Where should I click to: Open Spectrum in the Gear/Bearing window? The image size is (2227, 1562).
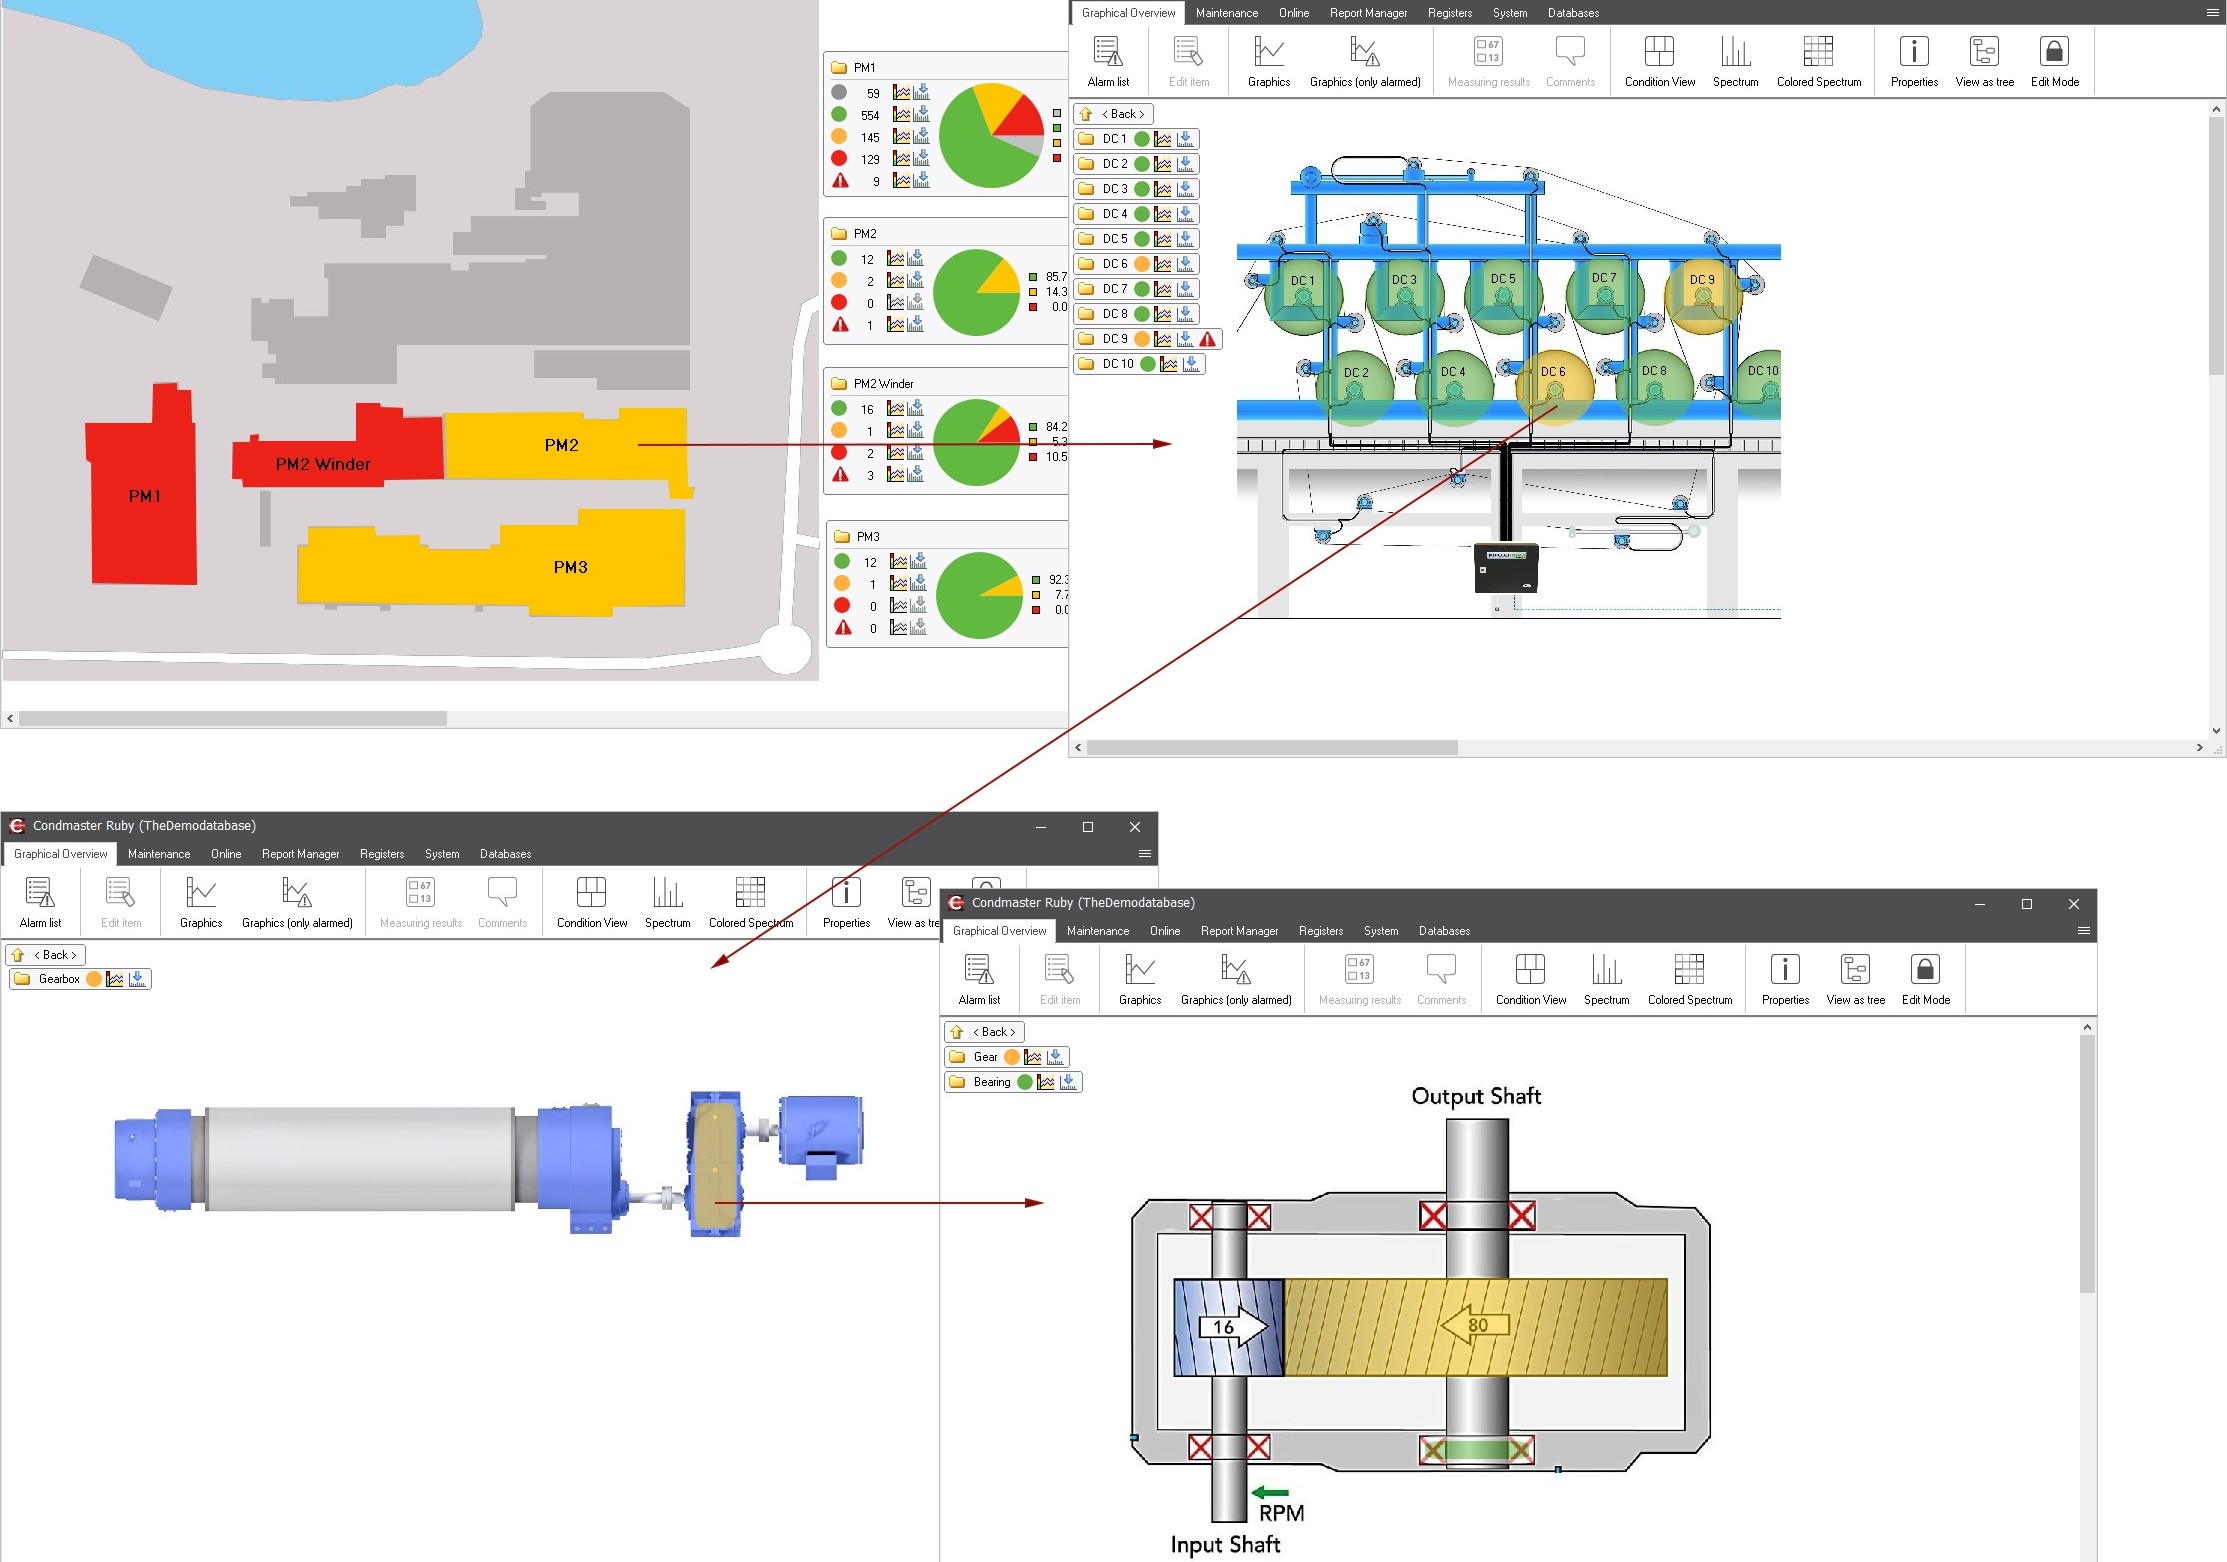1606,979
